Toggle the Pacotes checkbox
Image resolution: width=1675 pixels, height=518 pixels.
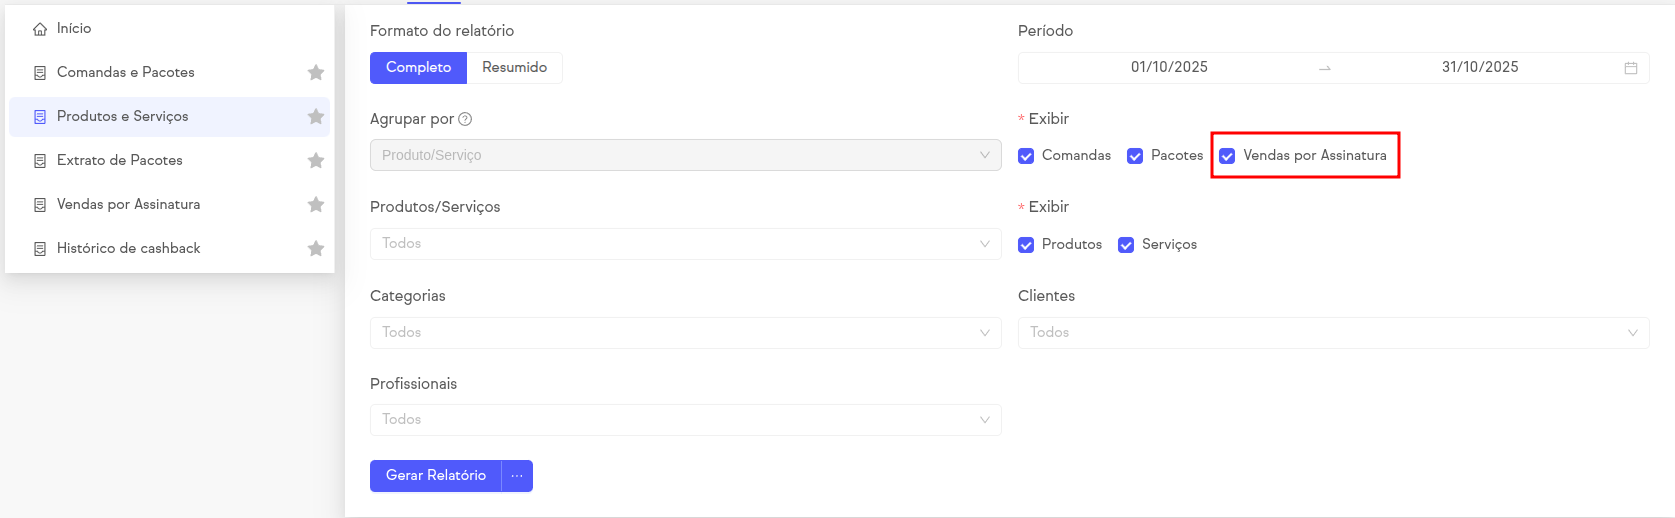1135,156
